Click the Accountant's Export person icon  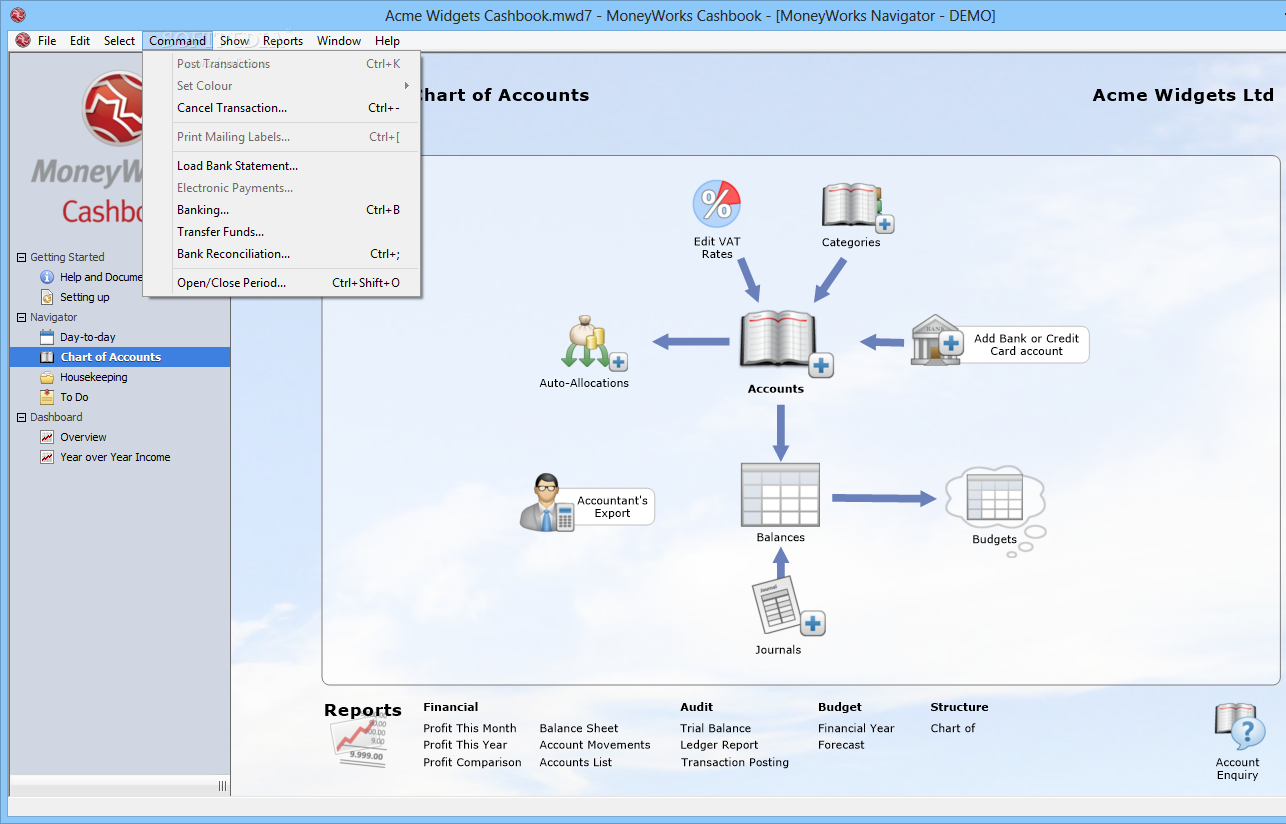pyautogui.click(x=546, y=502)
